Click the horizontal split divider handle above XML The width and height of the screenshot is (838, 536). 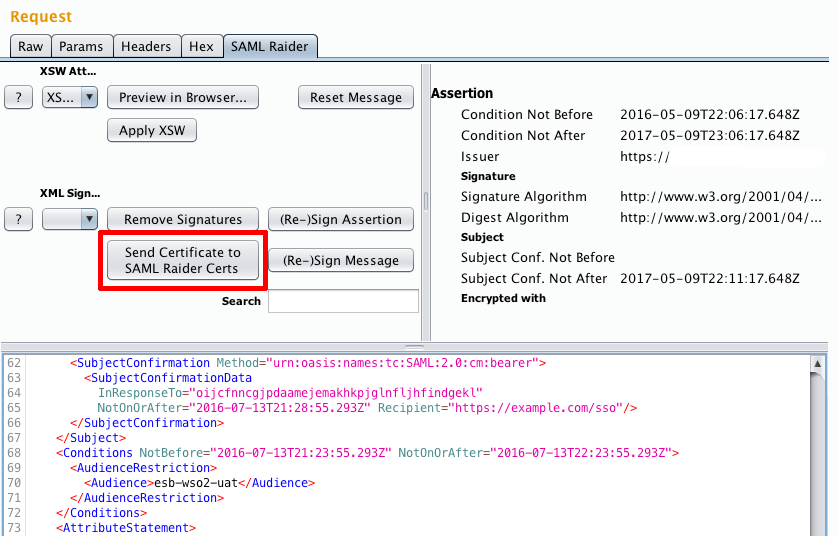click(x=414, y=347)
